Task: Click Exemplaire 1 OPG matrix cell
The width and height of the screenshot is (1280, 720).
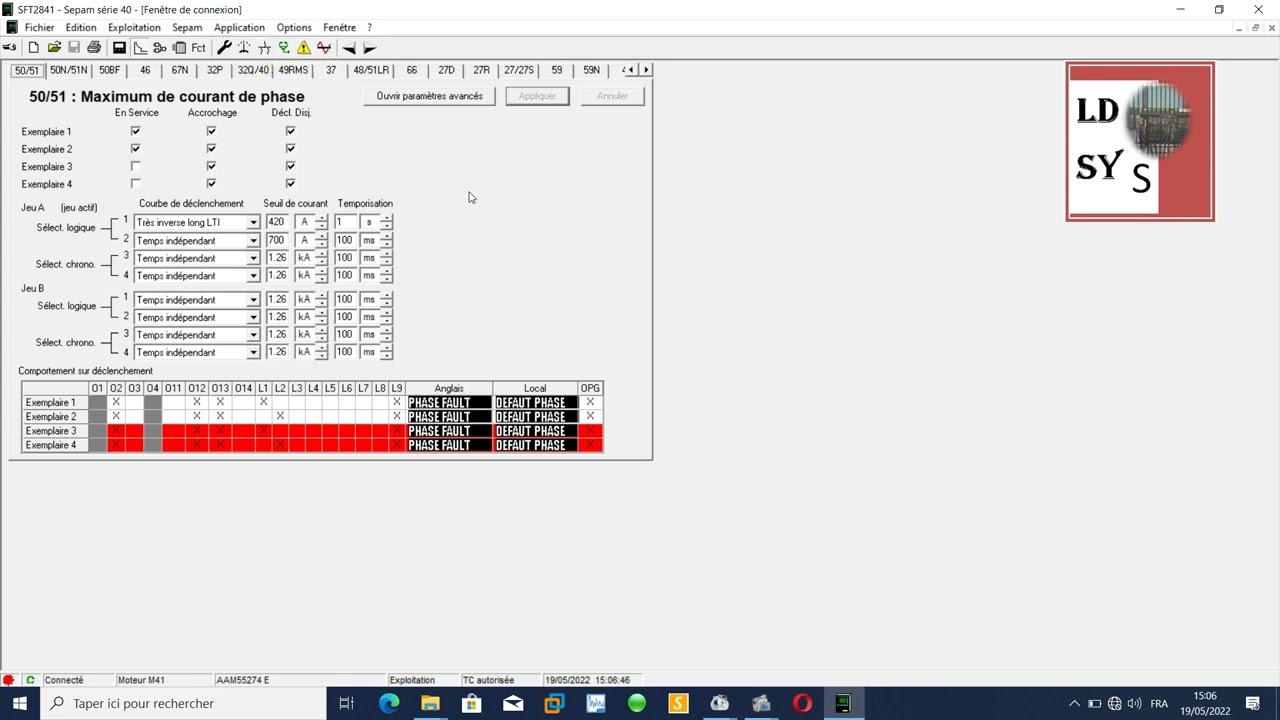Action: 590,402
